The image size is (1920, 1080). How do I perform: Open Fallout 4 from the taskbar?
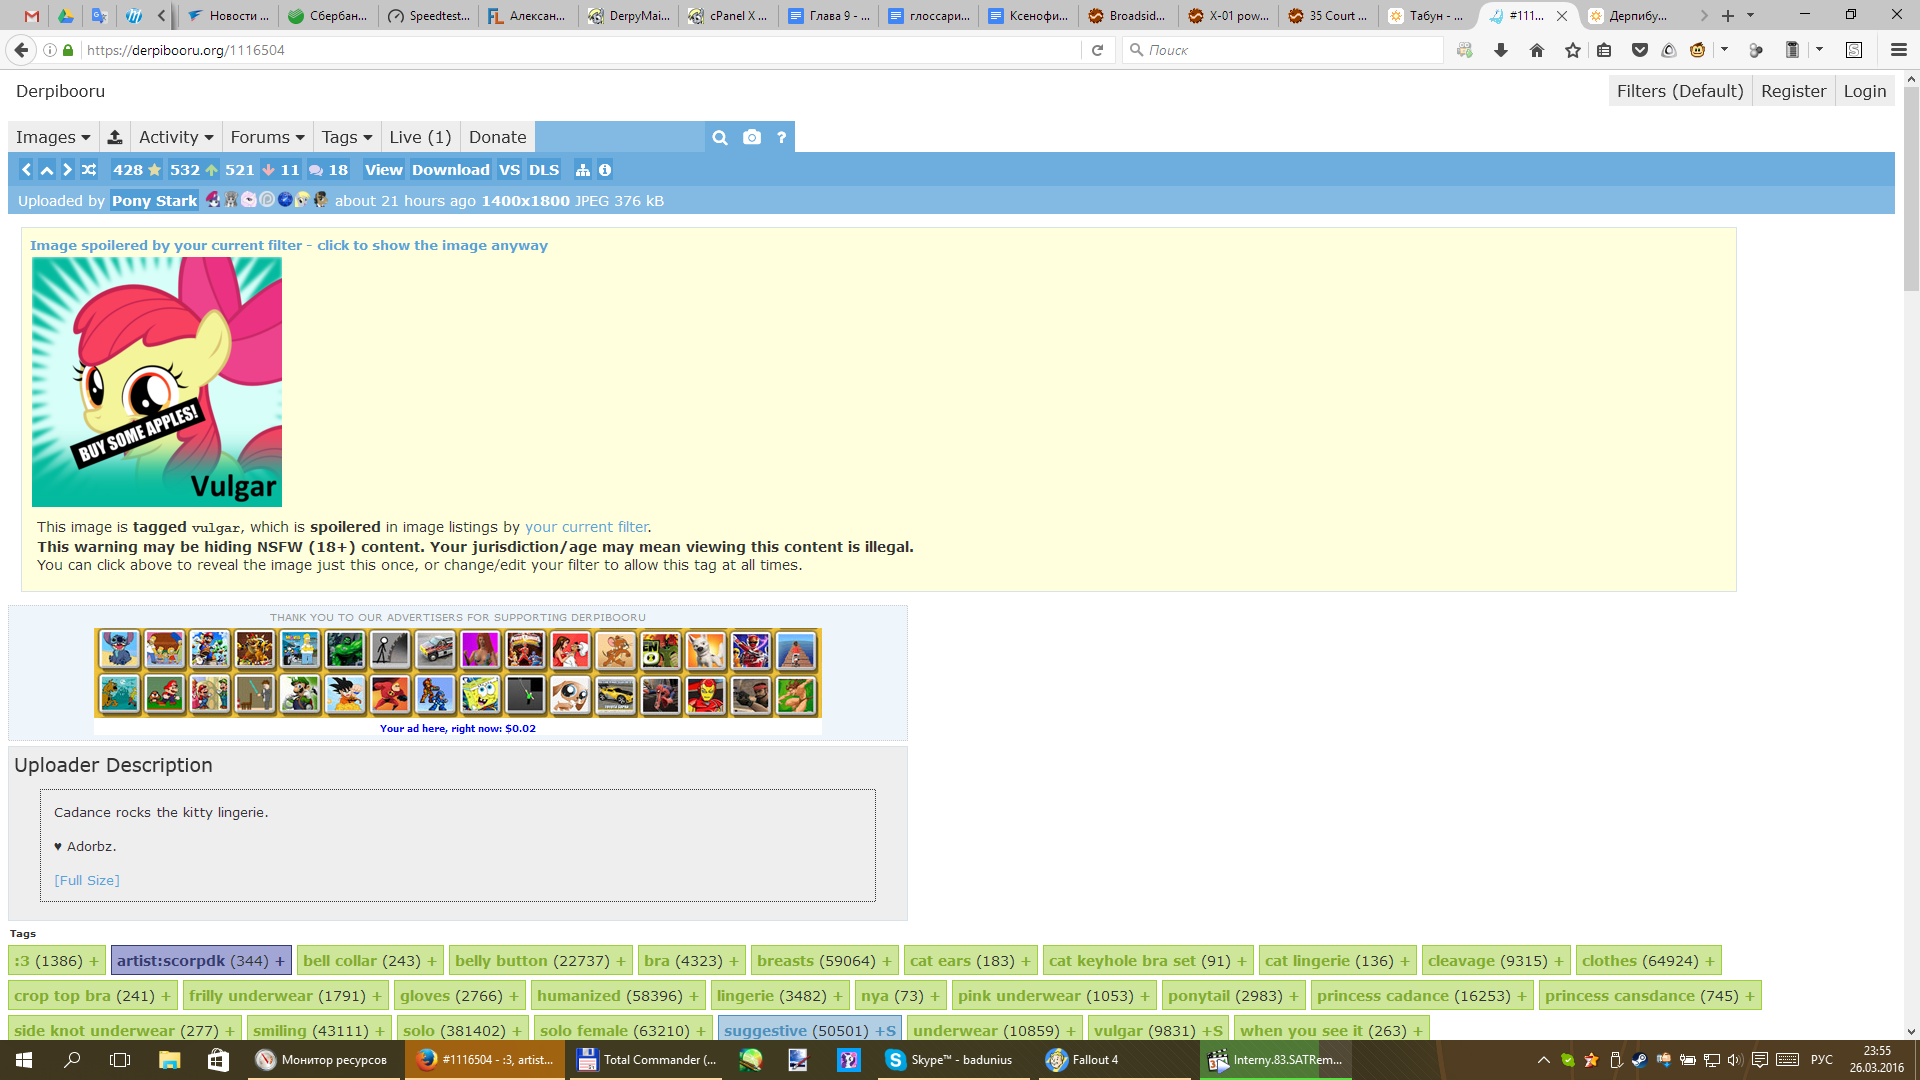[1084, 1060]
